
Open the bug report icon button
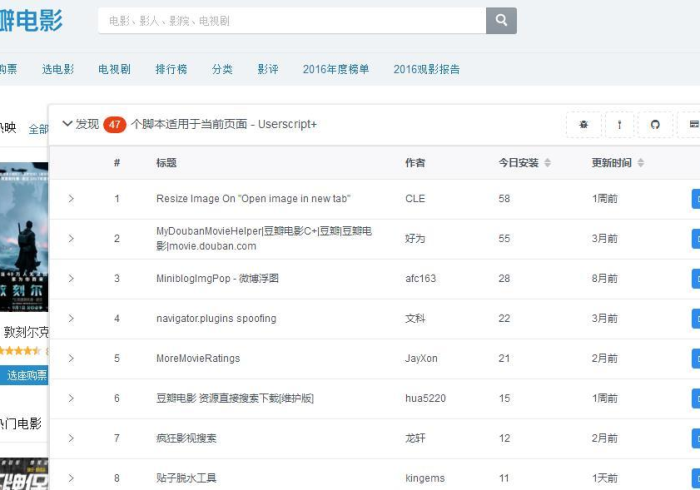pyautogui.click(x=583, y=124)
